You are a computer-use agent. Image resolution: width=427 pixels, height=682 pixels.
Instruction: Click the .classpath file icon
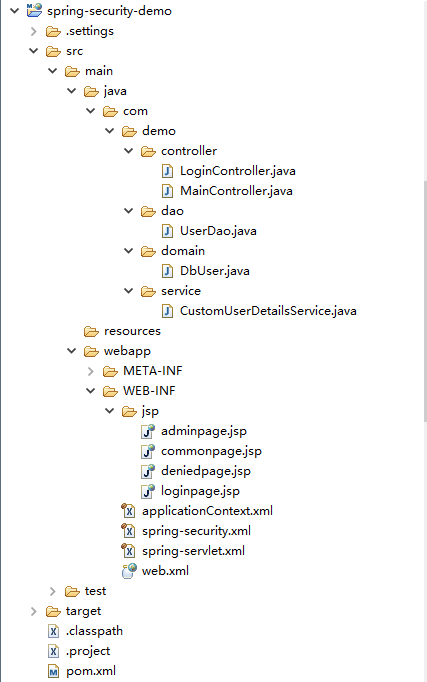tap(53, 632)
